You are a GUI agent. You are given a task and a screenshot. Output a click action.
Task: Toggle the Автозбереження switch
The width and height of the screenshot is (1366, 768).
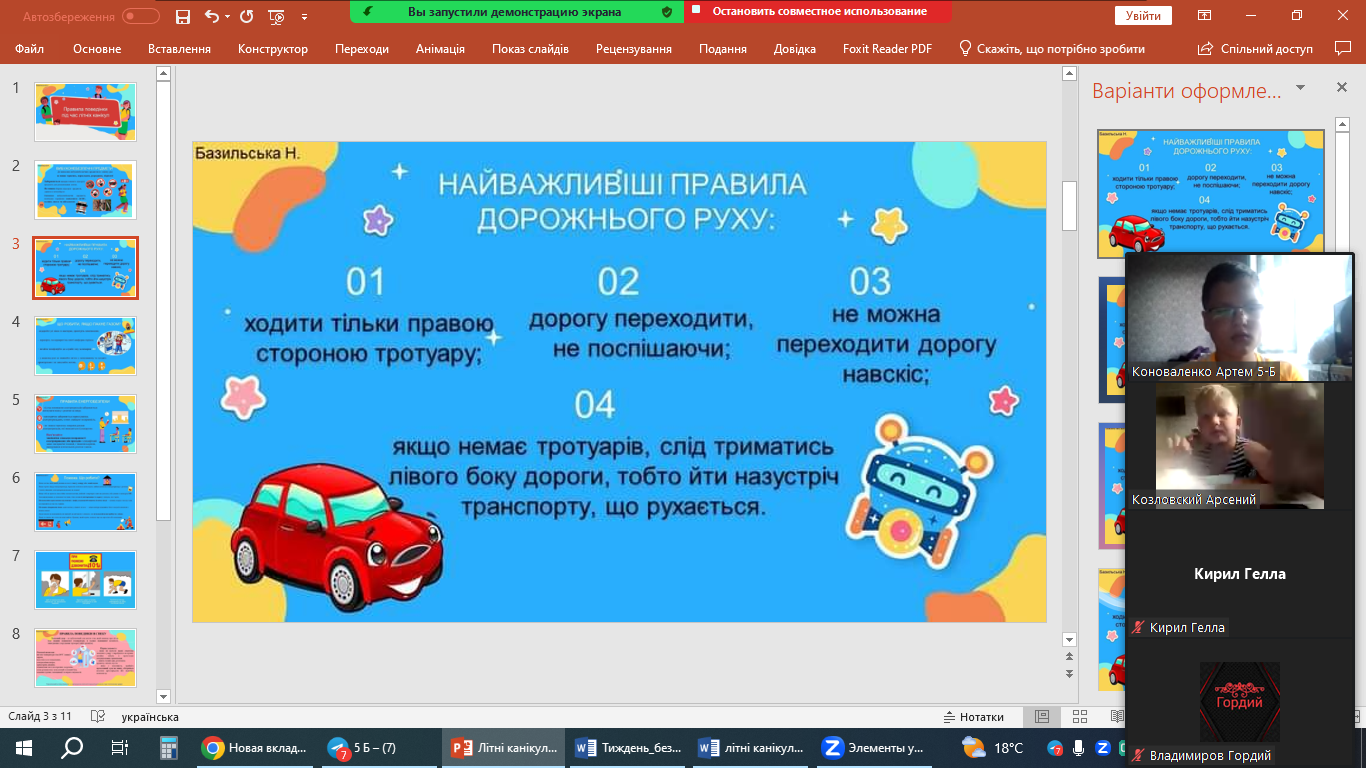tap(141, 16)
